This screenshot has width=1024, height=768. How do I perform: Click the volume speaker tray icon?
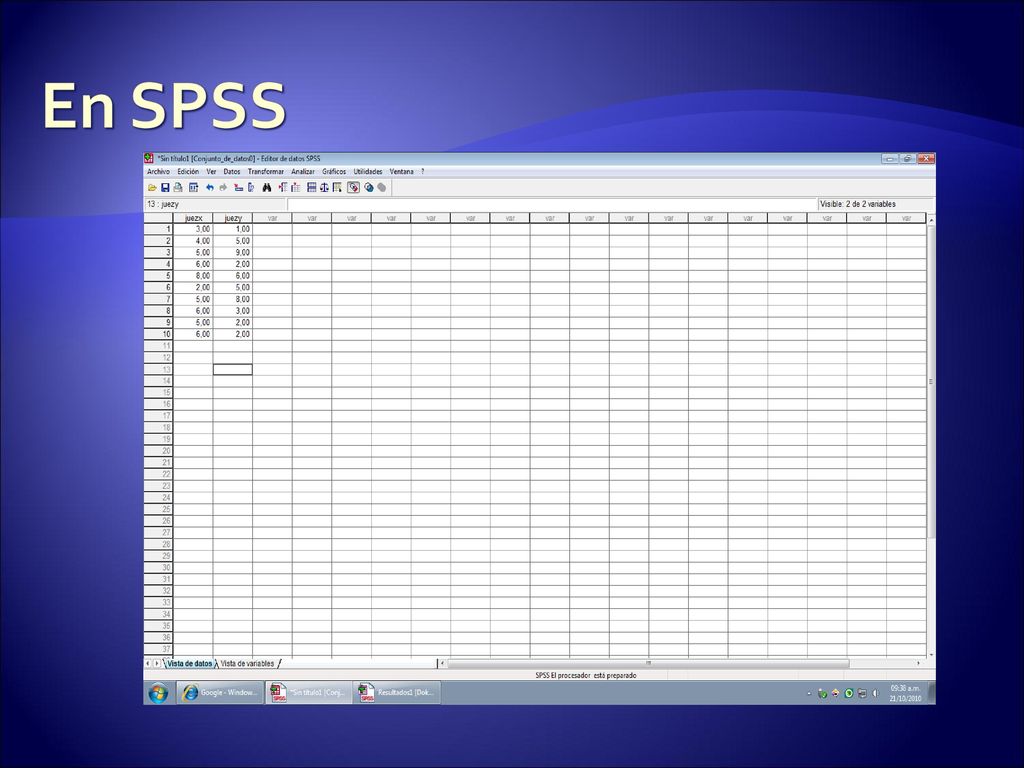point(875,694)
